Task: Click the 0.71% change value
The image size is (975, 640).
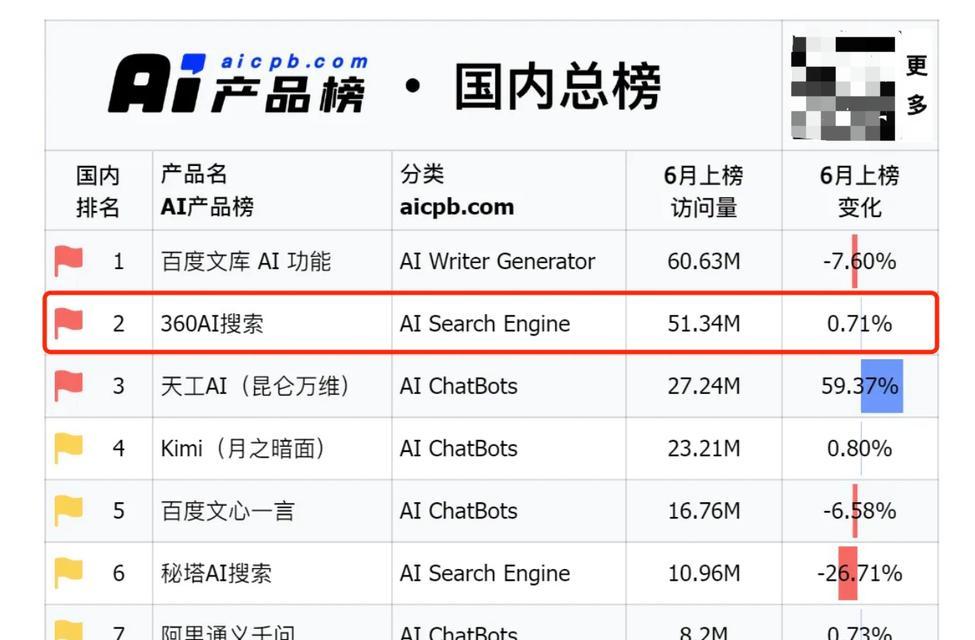Action: coord(859,323)
